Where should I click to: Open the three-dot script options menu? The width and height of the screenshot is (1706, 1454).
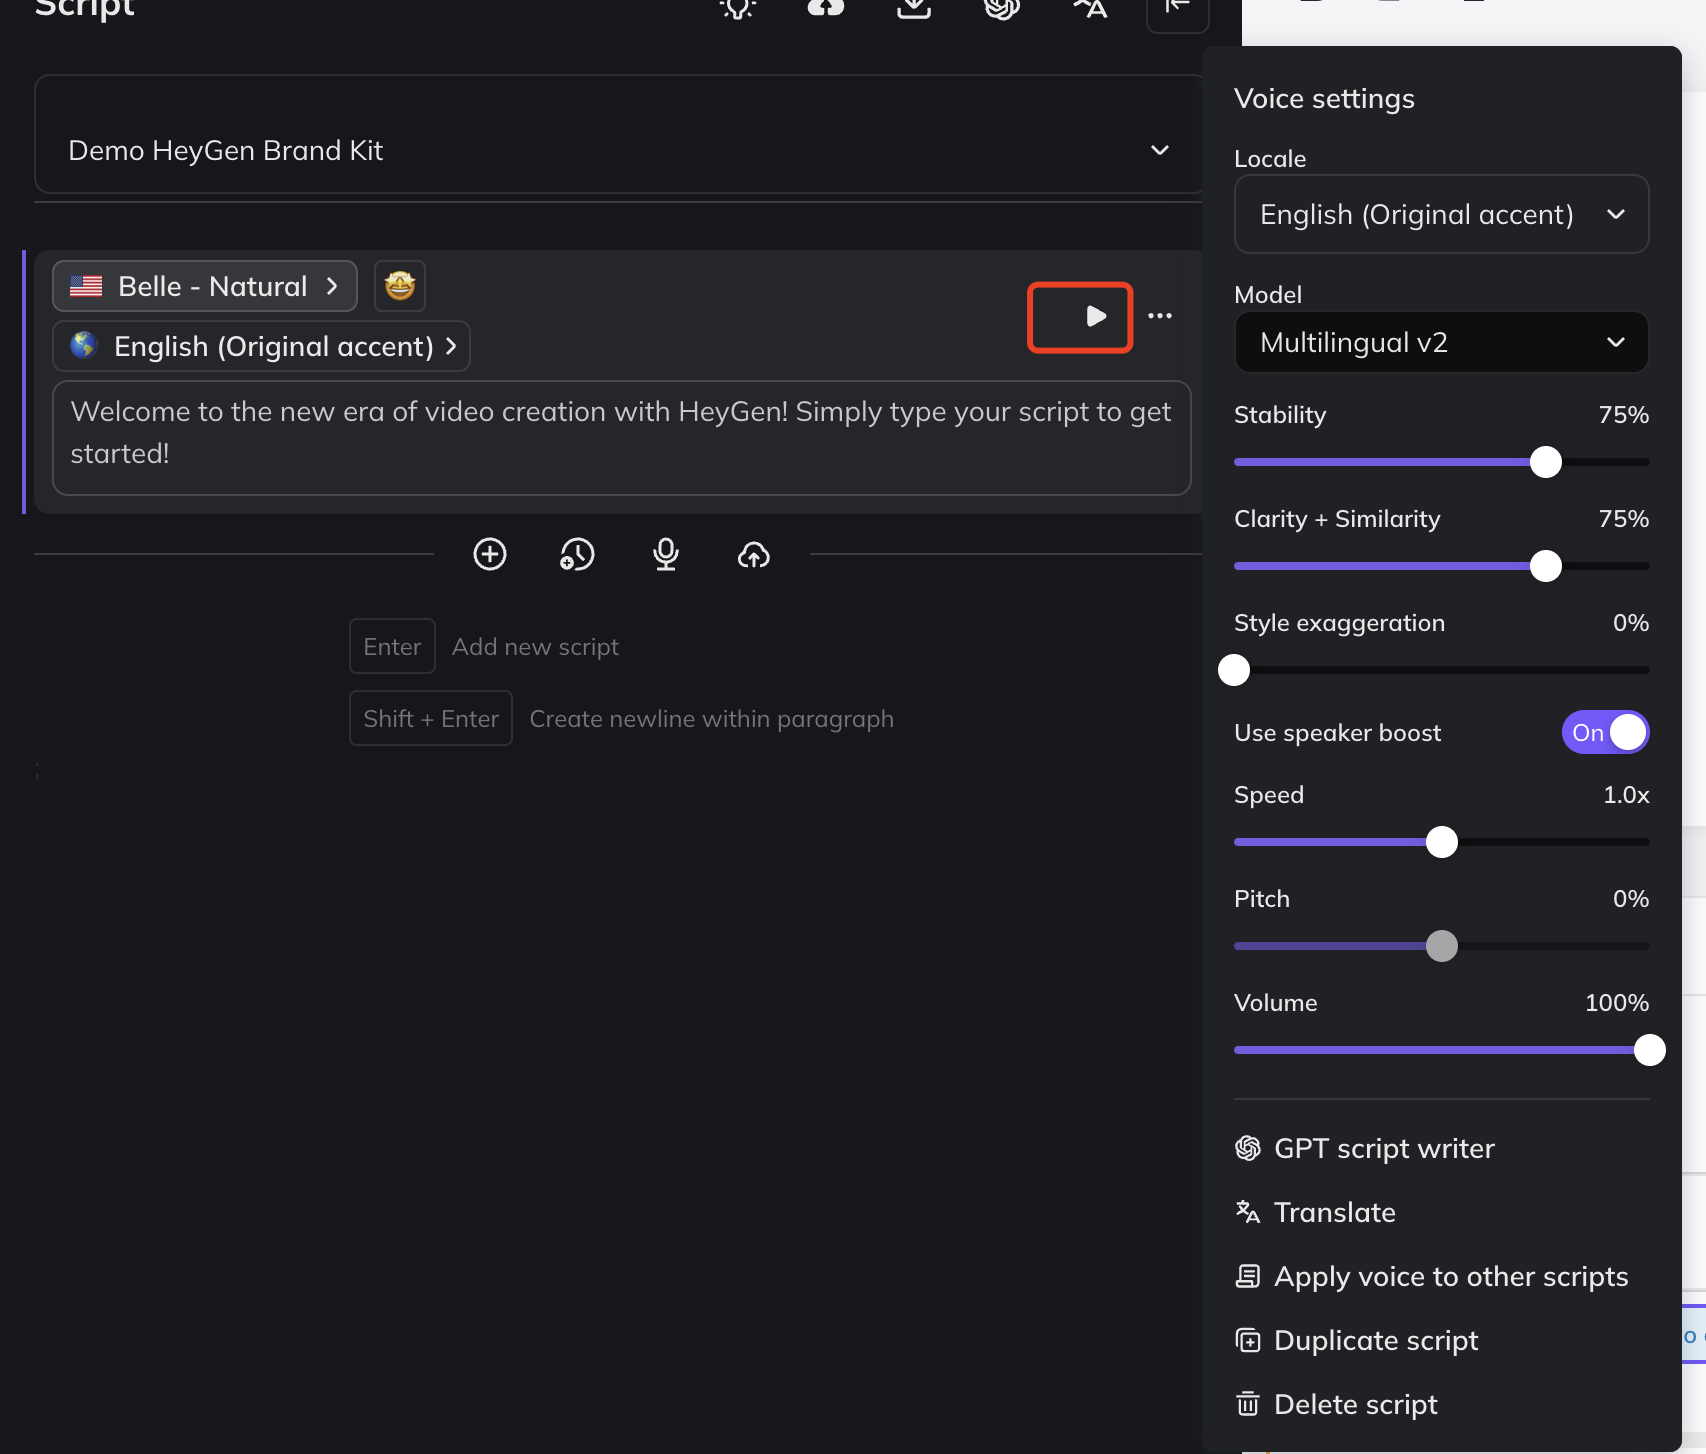tap(1160, 316)
